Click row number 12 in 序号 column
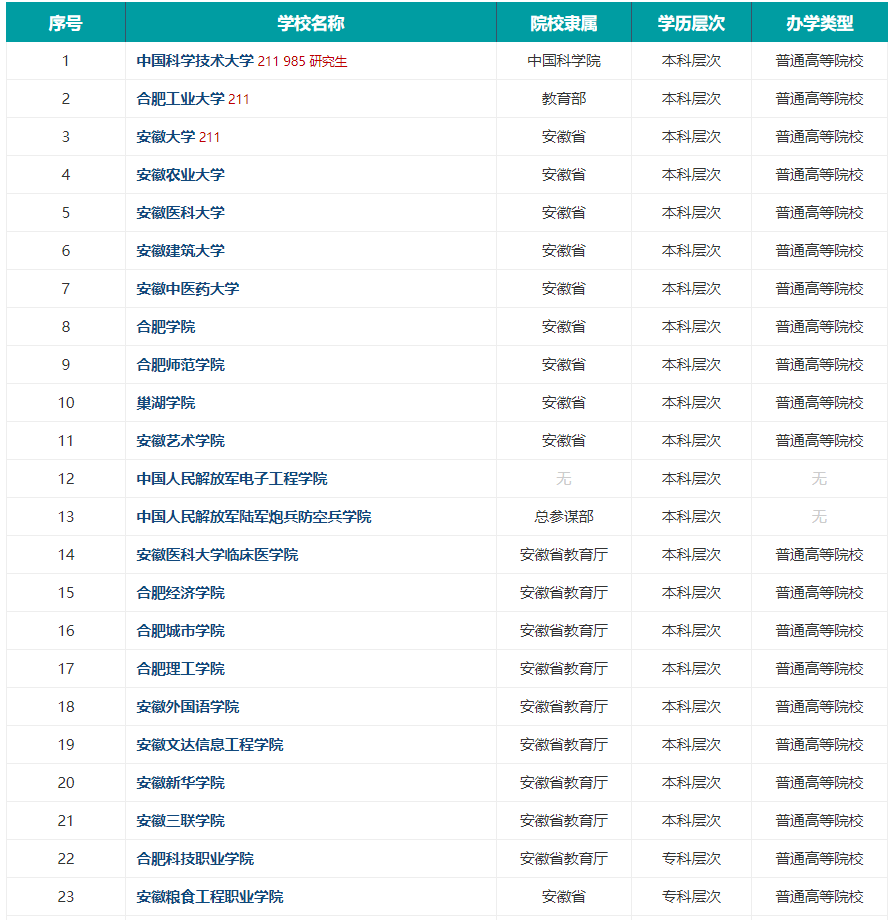 tap(66, 479)
